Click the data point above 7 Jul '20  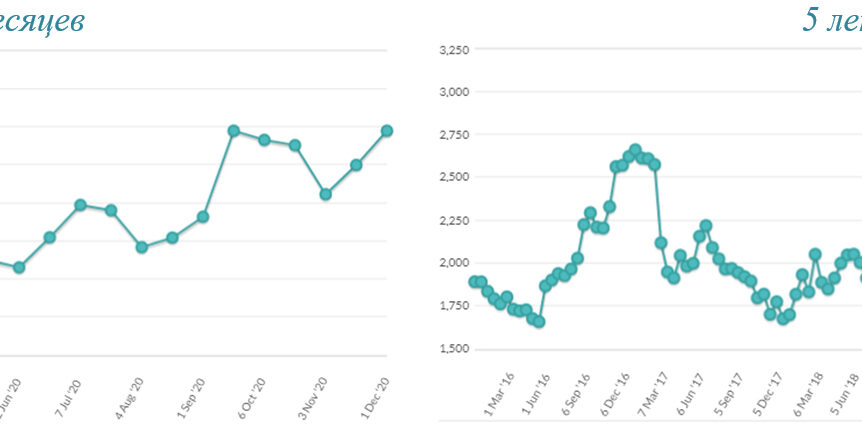point(80,205)
